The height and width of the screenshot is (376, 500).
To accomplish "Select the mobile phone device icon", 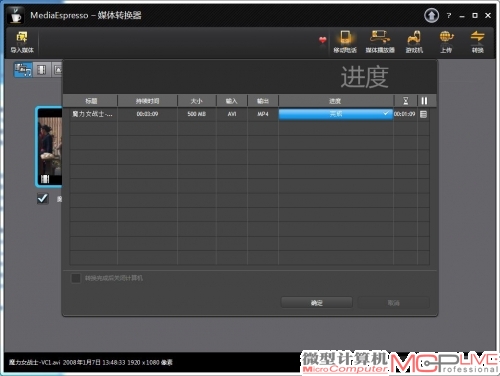I will (345, 42).
